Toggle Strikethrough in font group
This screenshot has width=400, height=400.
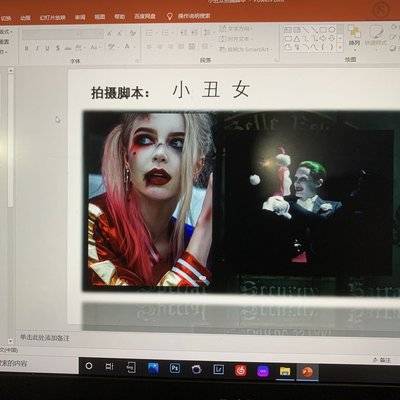click(68, 48)
